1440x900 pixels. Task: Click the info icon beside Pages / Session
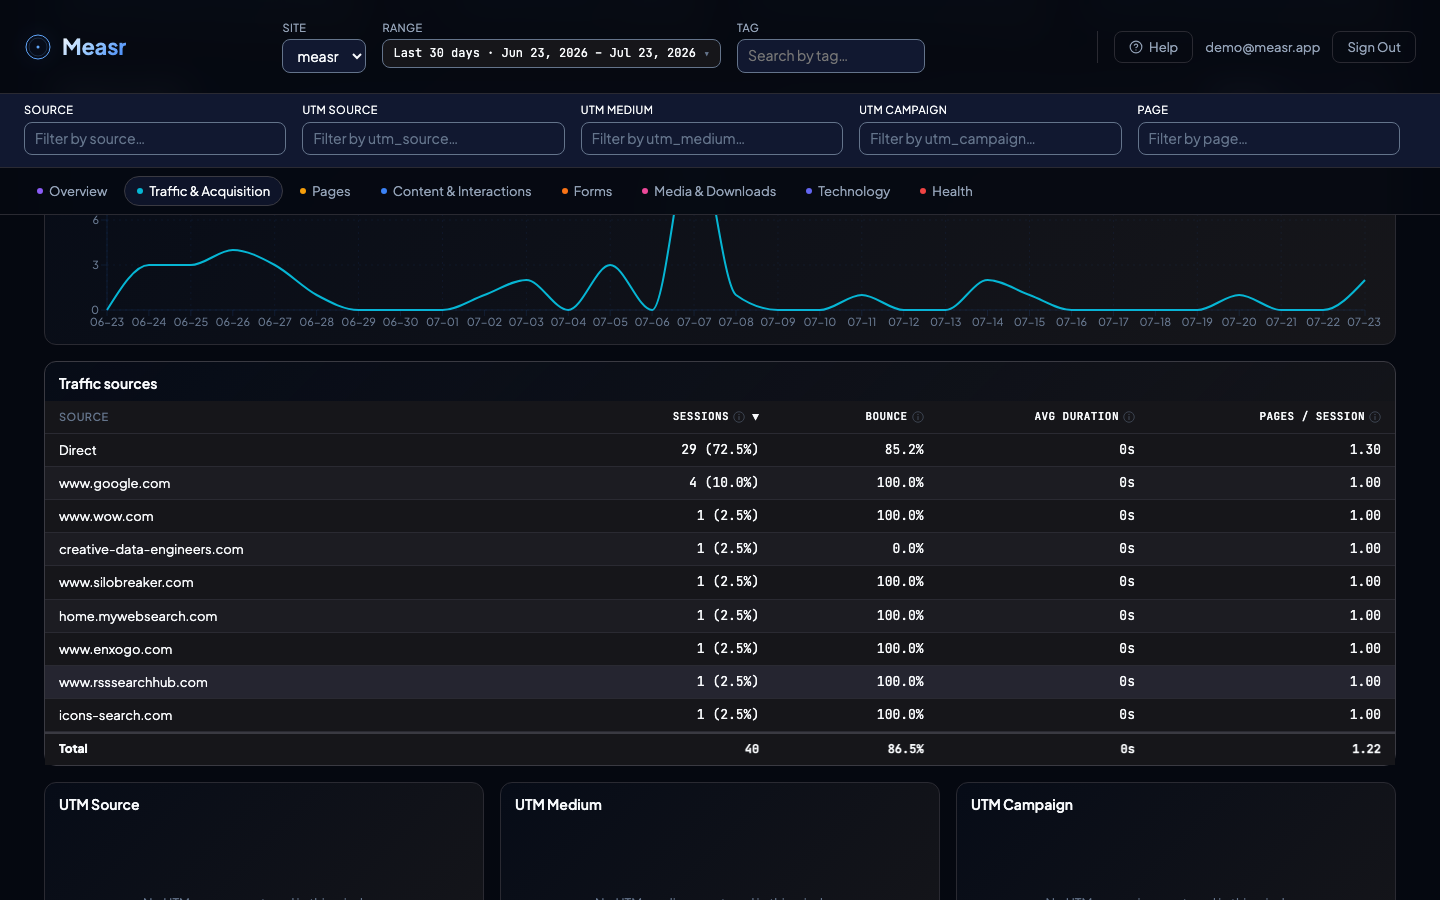tap(1375, 417)
